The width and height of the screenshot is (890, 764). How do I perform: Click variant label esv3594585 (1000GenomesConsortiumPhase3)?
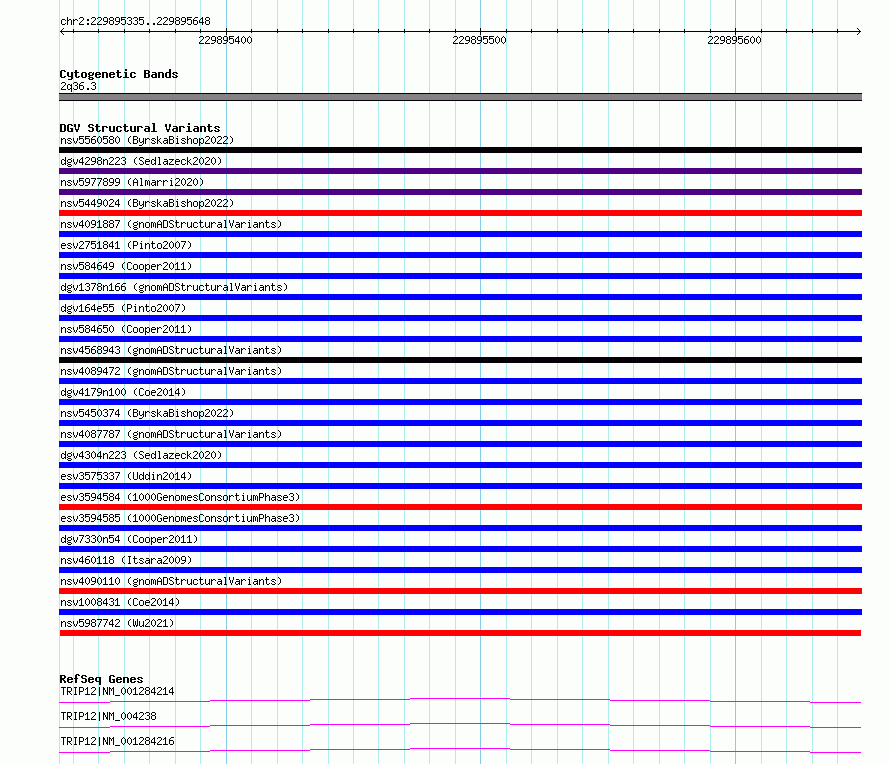coord(180,518)
